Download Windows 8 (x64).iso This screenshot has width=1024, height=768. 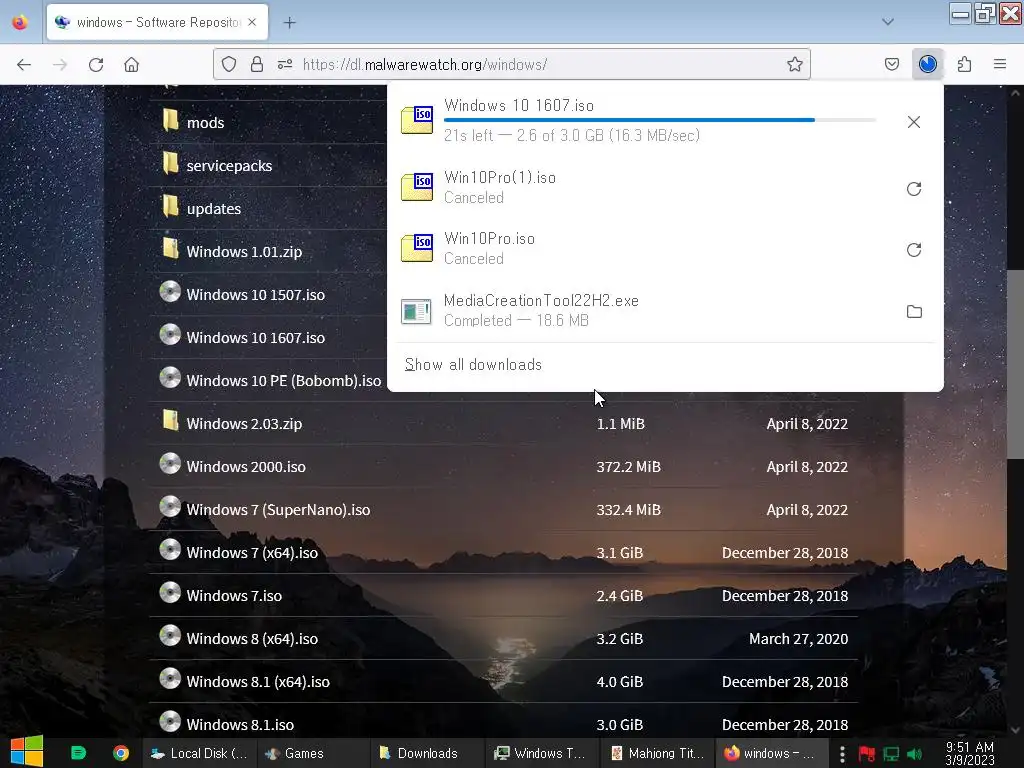click(x=252, y=639)
